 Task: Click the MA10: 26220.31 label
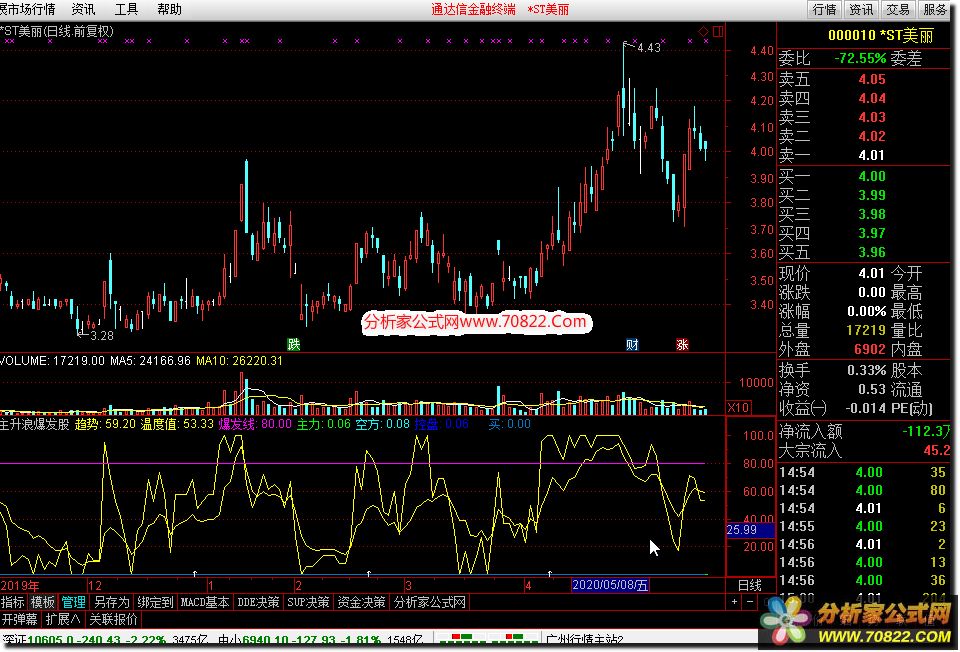239,361
